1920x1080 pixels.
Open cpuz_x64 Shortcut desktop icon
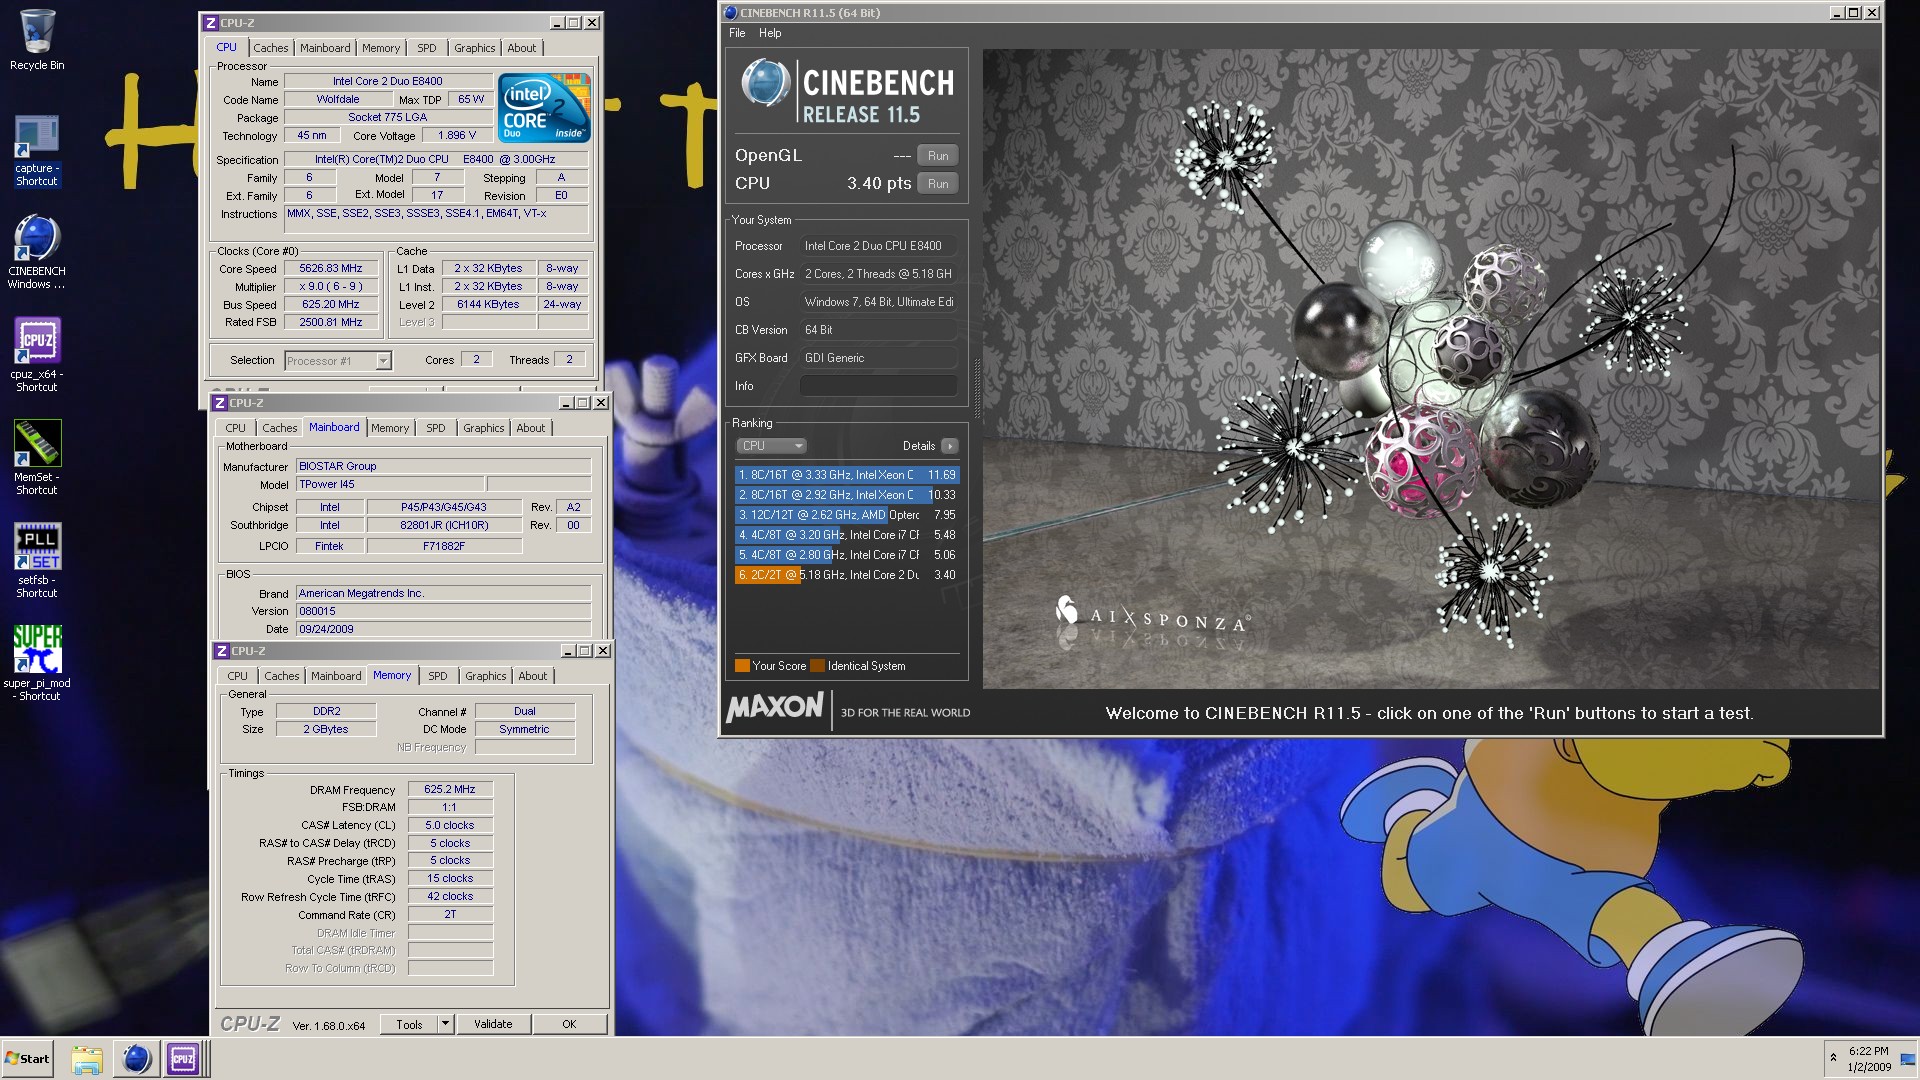tap(37, 355)
